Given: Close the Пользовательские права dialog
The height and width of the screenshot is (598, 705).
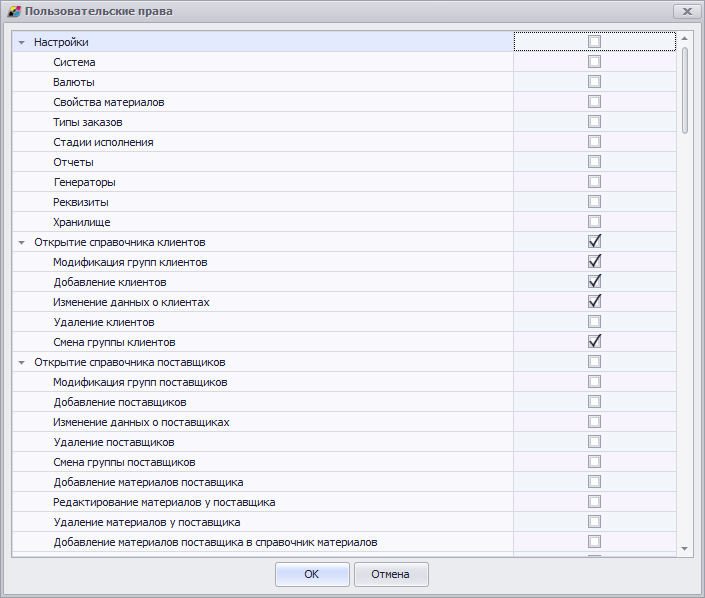Looking at the screenshot, I should 685,12.
